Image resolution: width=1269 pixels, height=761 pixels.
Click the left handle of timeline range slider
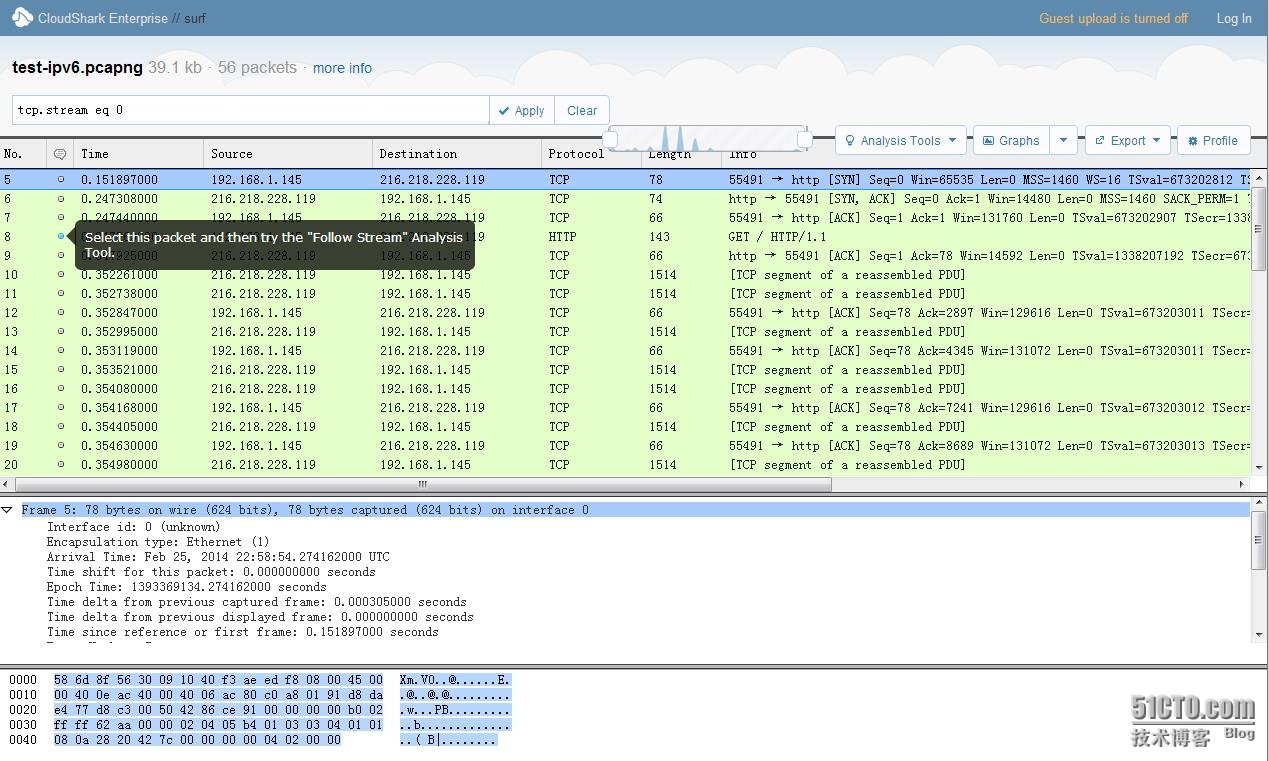(x=611, y=140)
